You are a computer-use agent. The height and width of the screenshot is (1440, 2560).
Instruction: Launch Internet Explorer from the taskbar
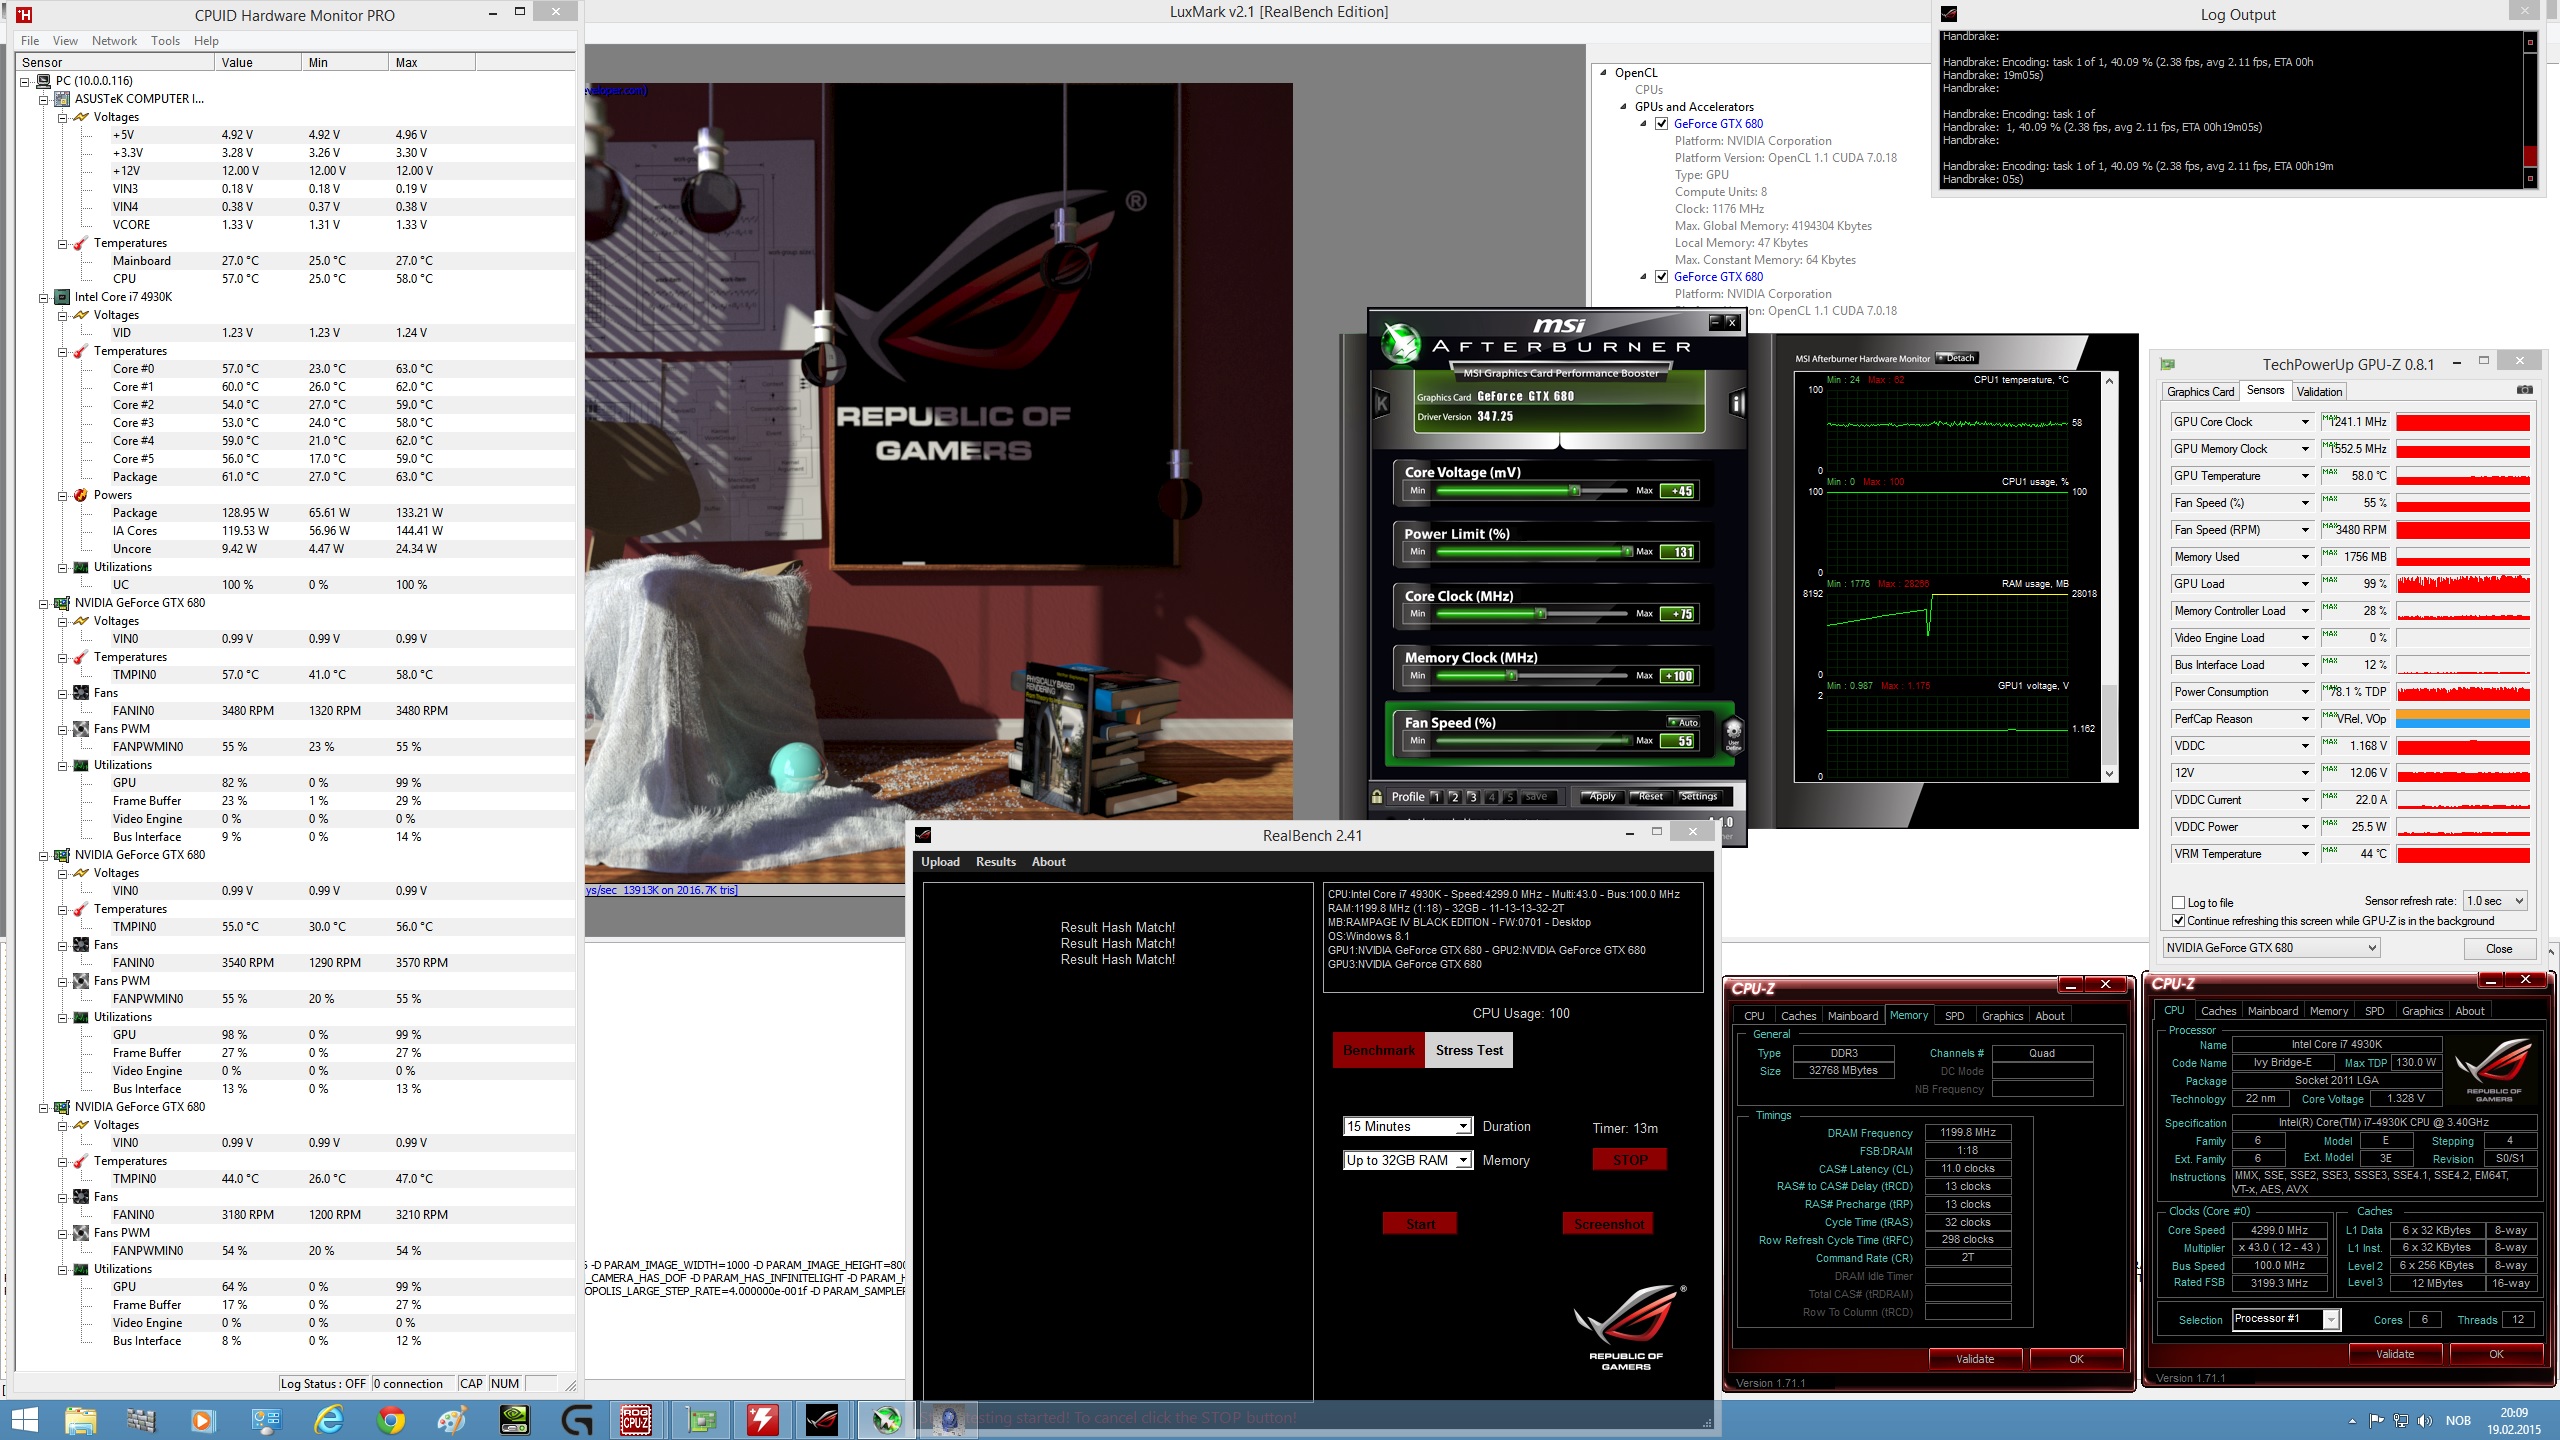tap(328, 1420)
